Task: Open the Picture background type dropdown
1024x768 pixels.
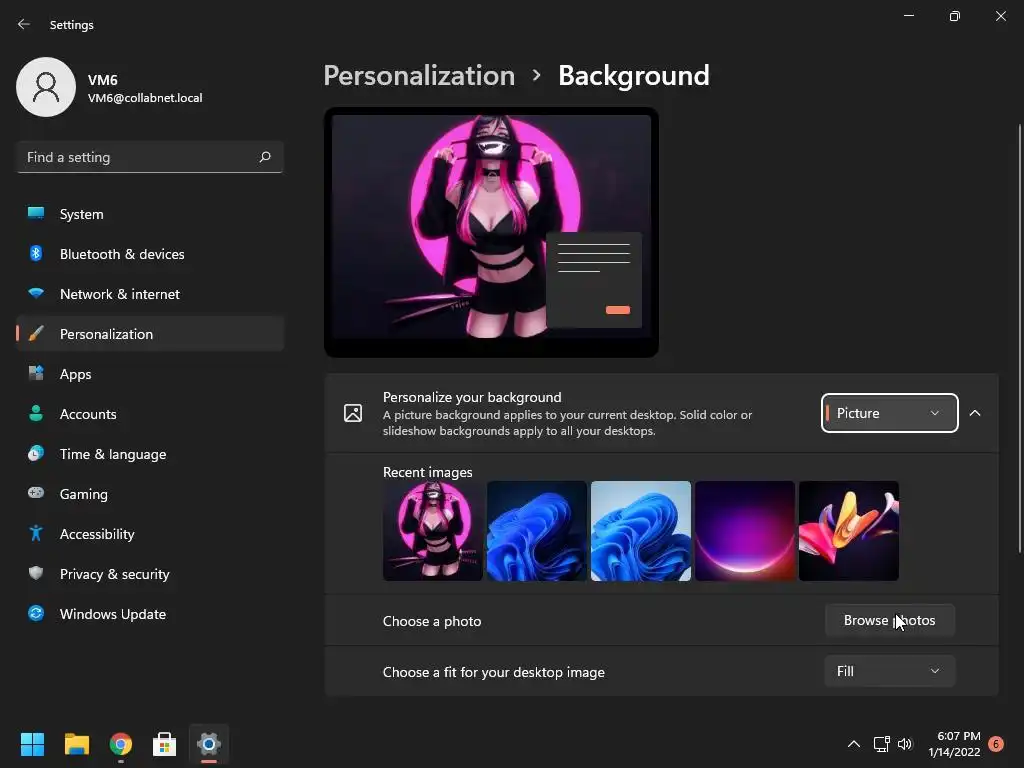Action: [889, 413]
